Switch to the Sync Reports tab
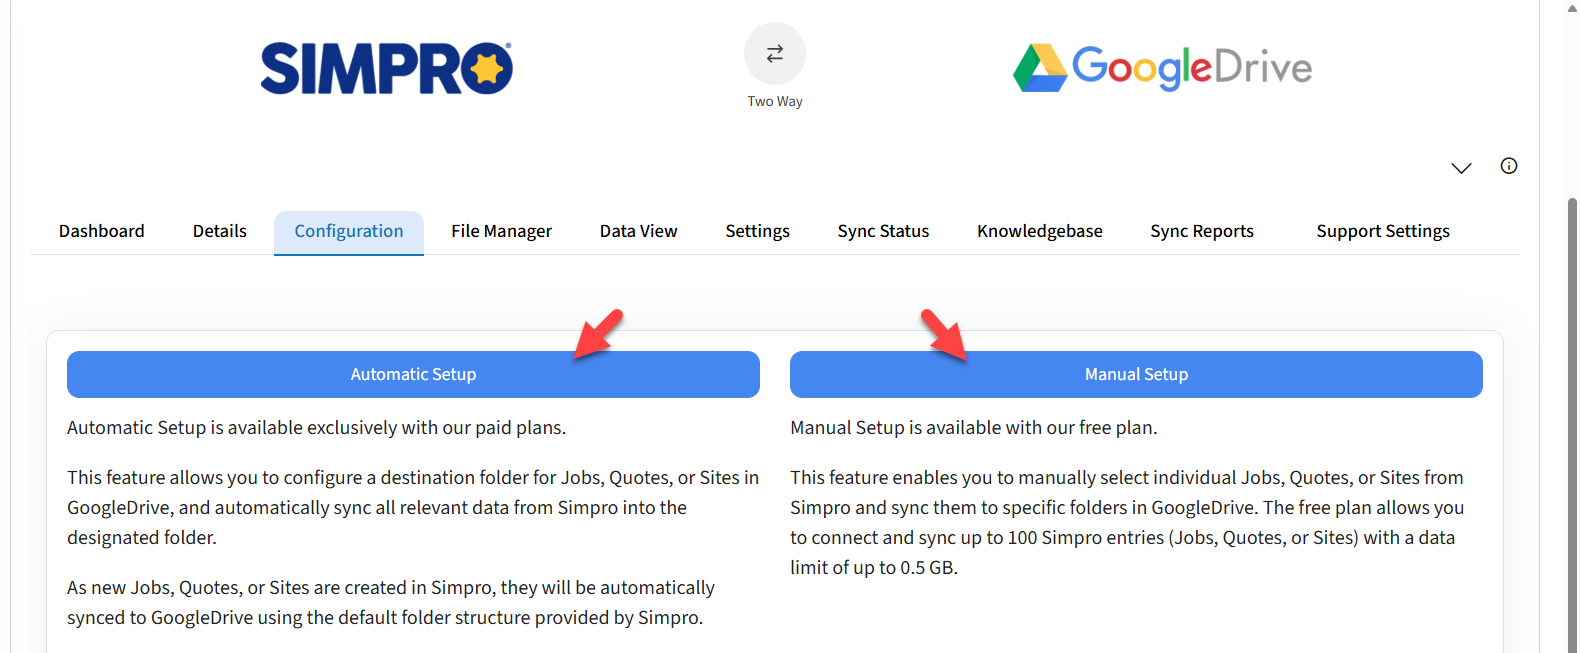Viewport: 1580px width, 653px height. pyautogui.click(x=1202, y=231)
